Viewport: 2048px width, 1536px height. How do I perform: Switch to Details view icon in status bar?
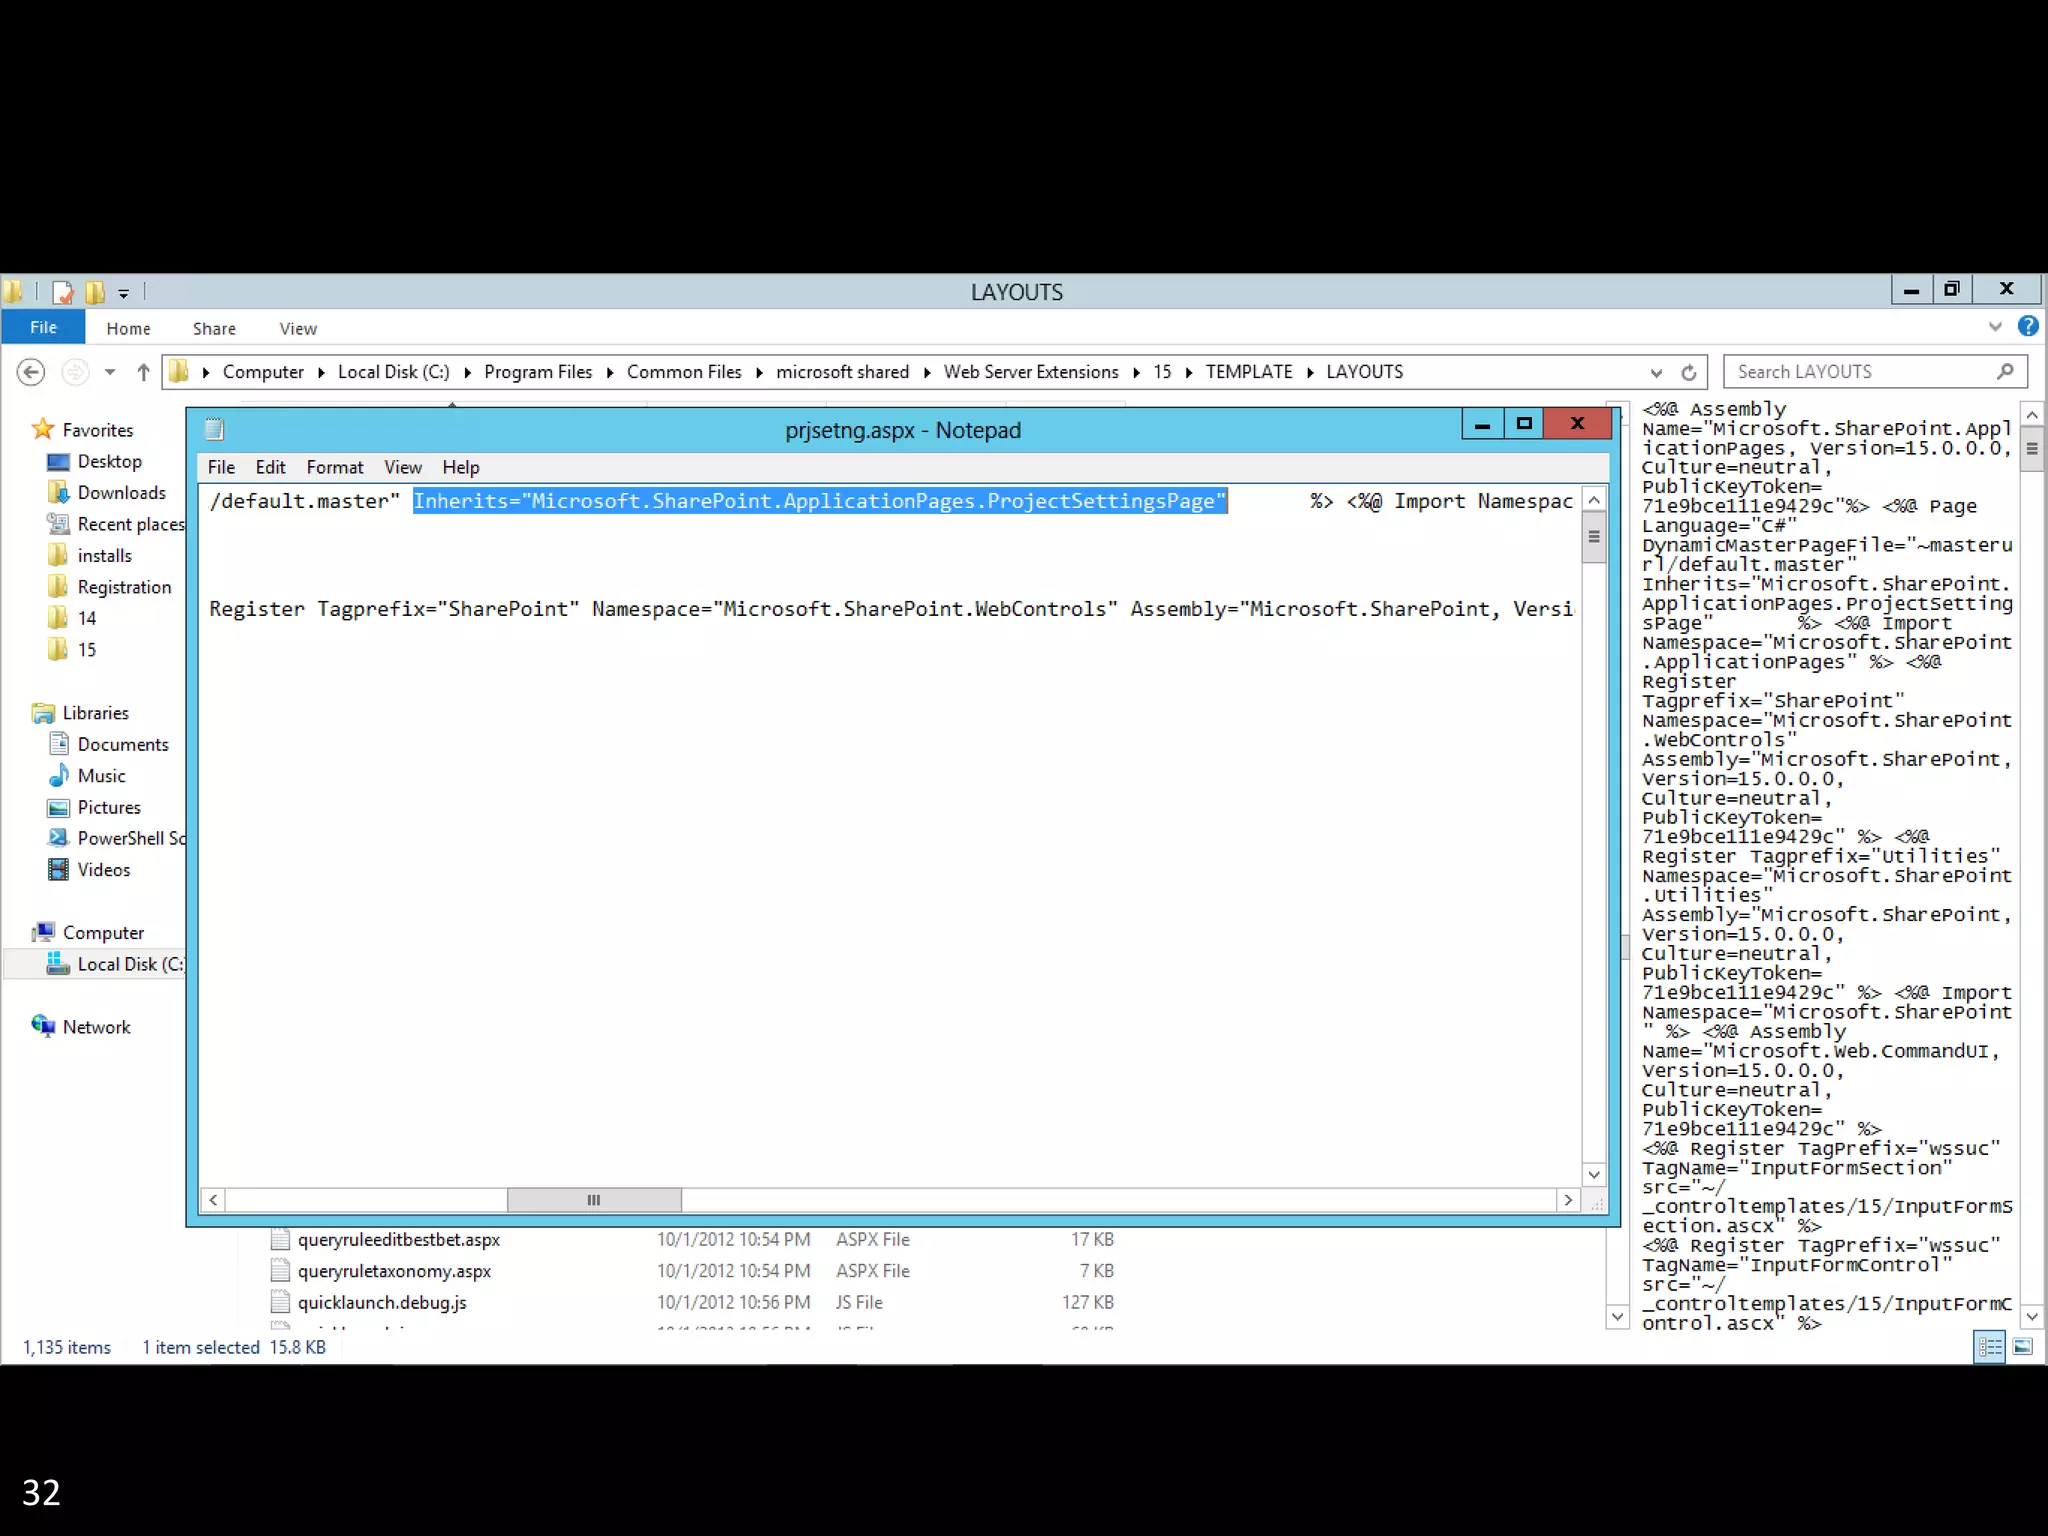pos(1989,1347)
